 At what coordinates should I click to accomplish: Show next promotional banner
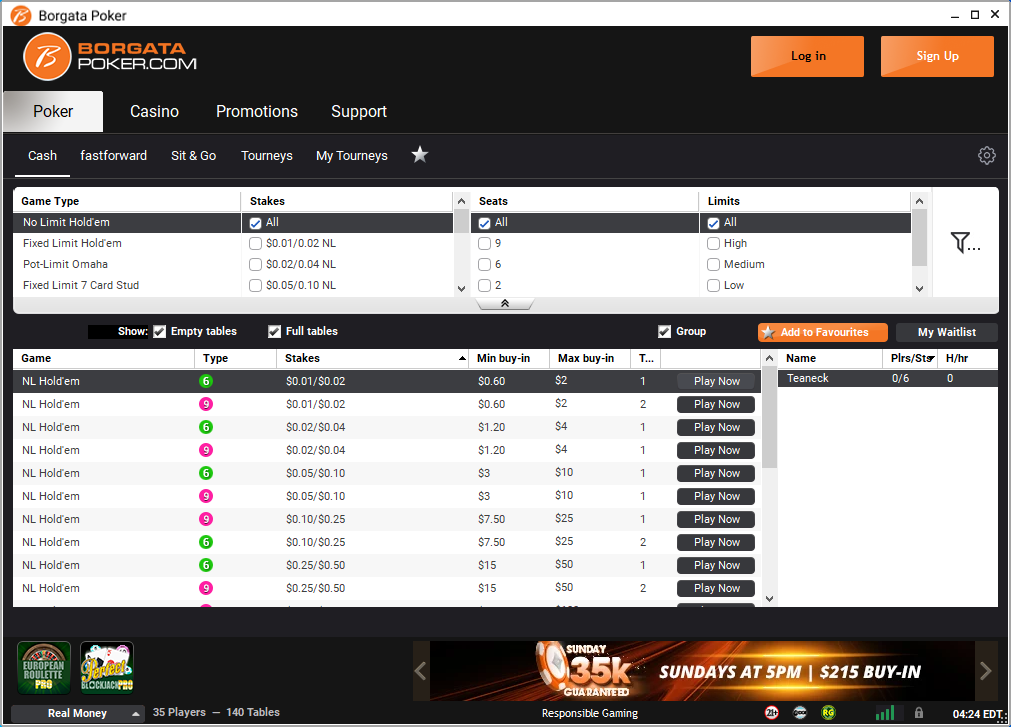coord(985,671)
